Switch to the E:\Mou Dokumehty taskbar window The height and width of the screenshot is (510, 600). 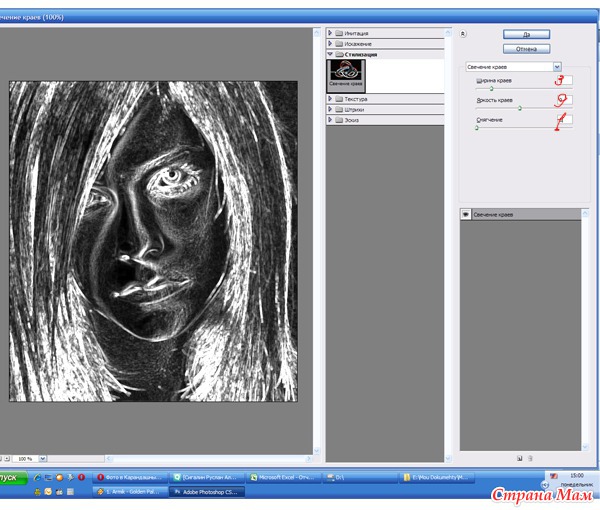437,477
